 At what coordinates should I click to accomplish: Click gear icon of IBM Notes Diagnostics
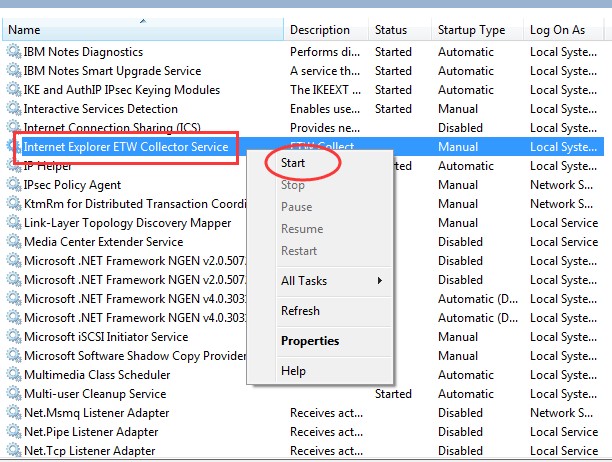coord(14,52)
